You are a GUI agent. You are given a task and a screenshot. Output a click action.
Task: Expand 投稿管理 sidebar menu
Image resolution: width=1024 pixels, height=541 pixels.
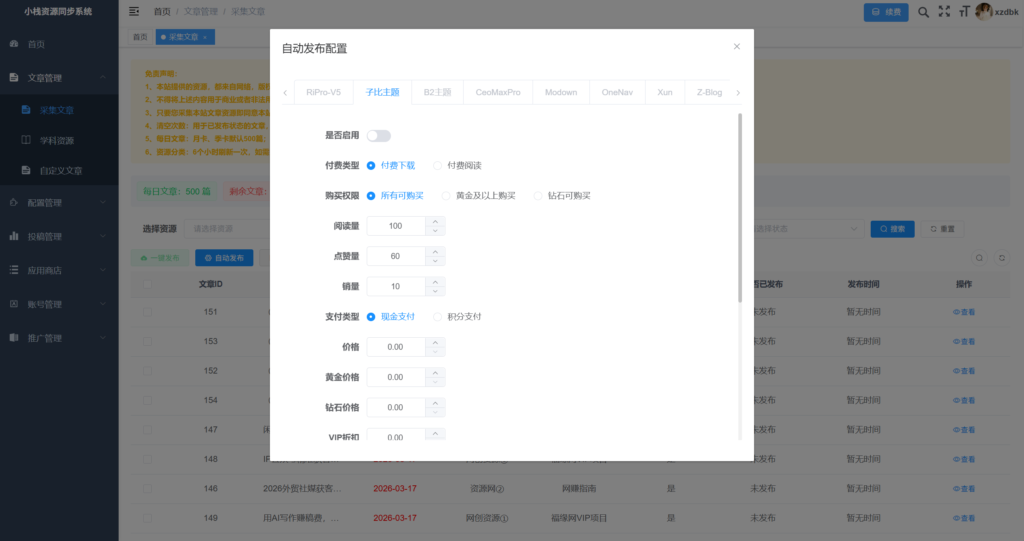click(59, 237)
